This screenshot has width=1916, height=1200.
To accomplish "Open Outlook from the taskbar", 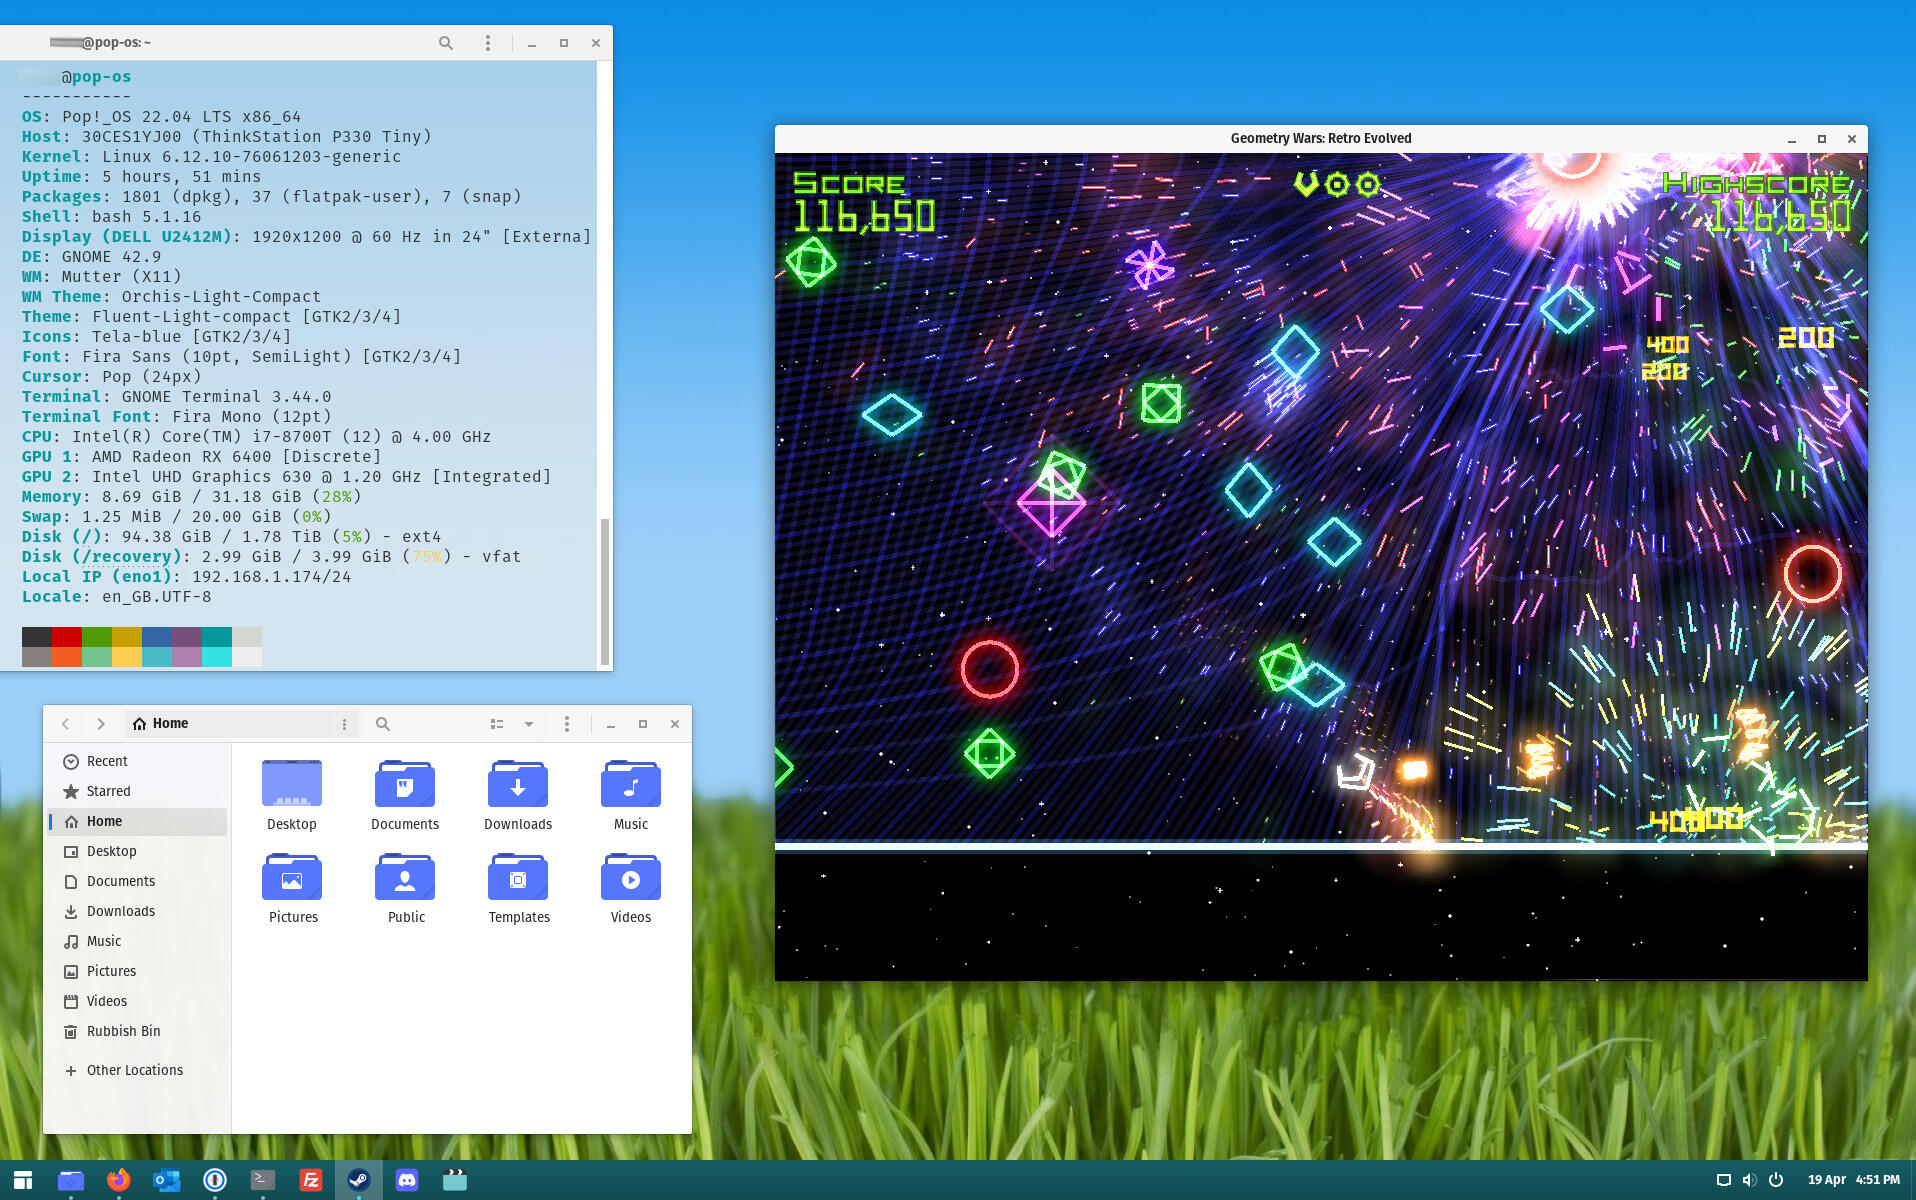I will click(167, 1181).
